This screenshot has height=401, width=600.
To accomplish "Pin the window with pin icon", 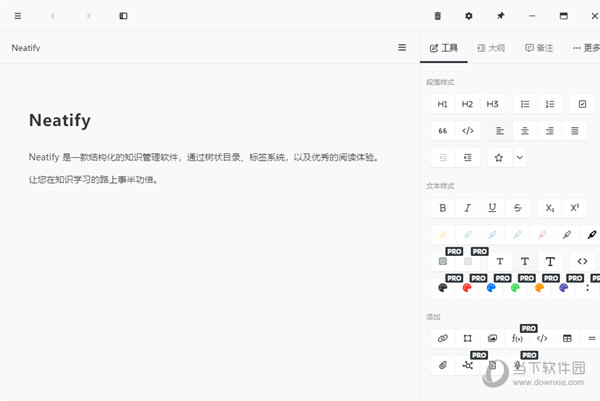I will pyautogui.click(x=501, y=16).
